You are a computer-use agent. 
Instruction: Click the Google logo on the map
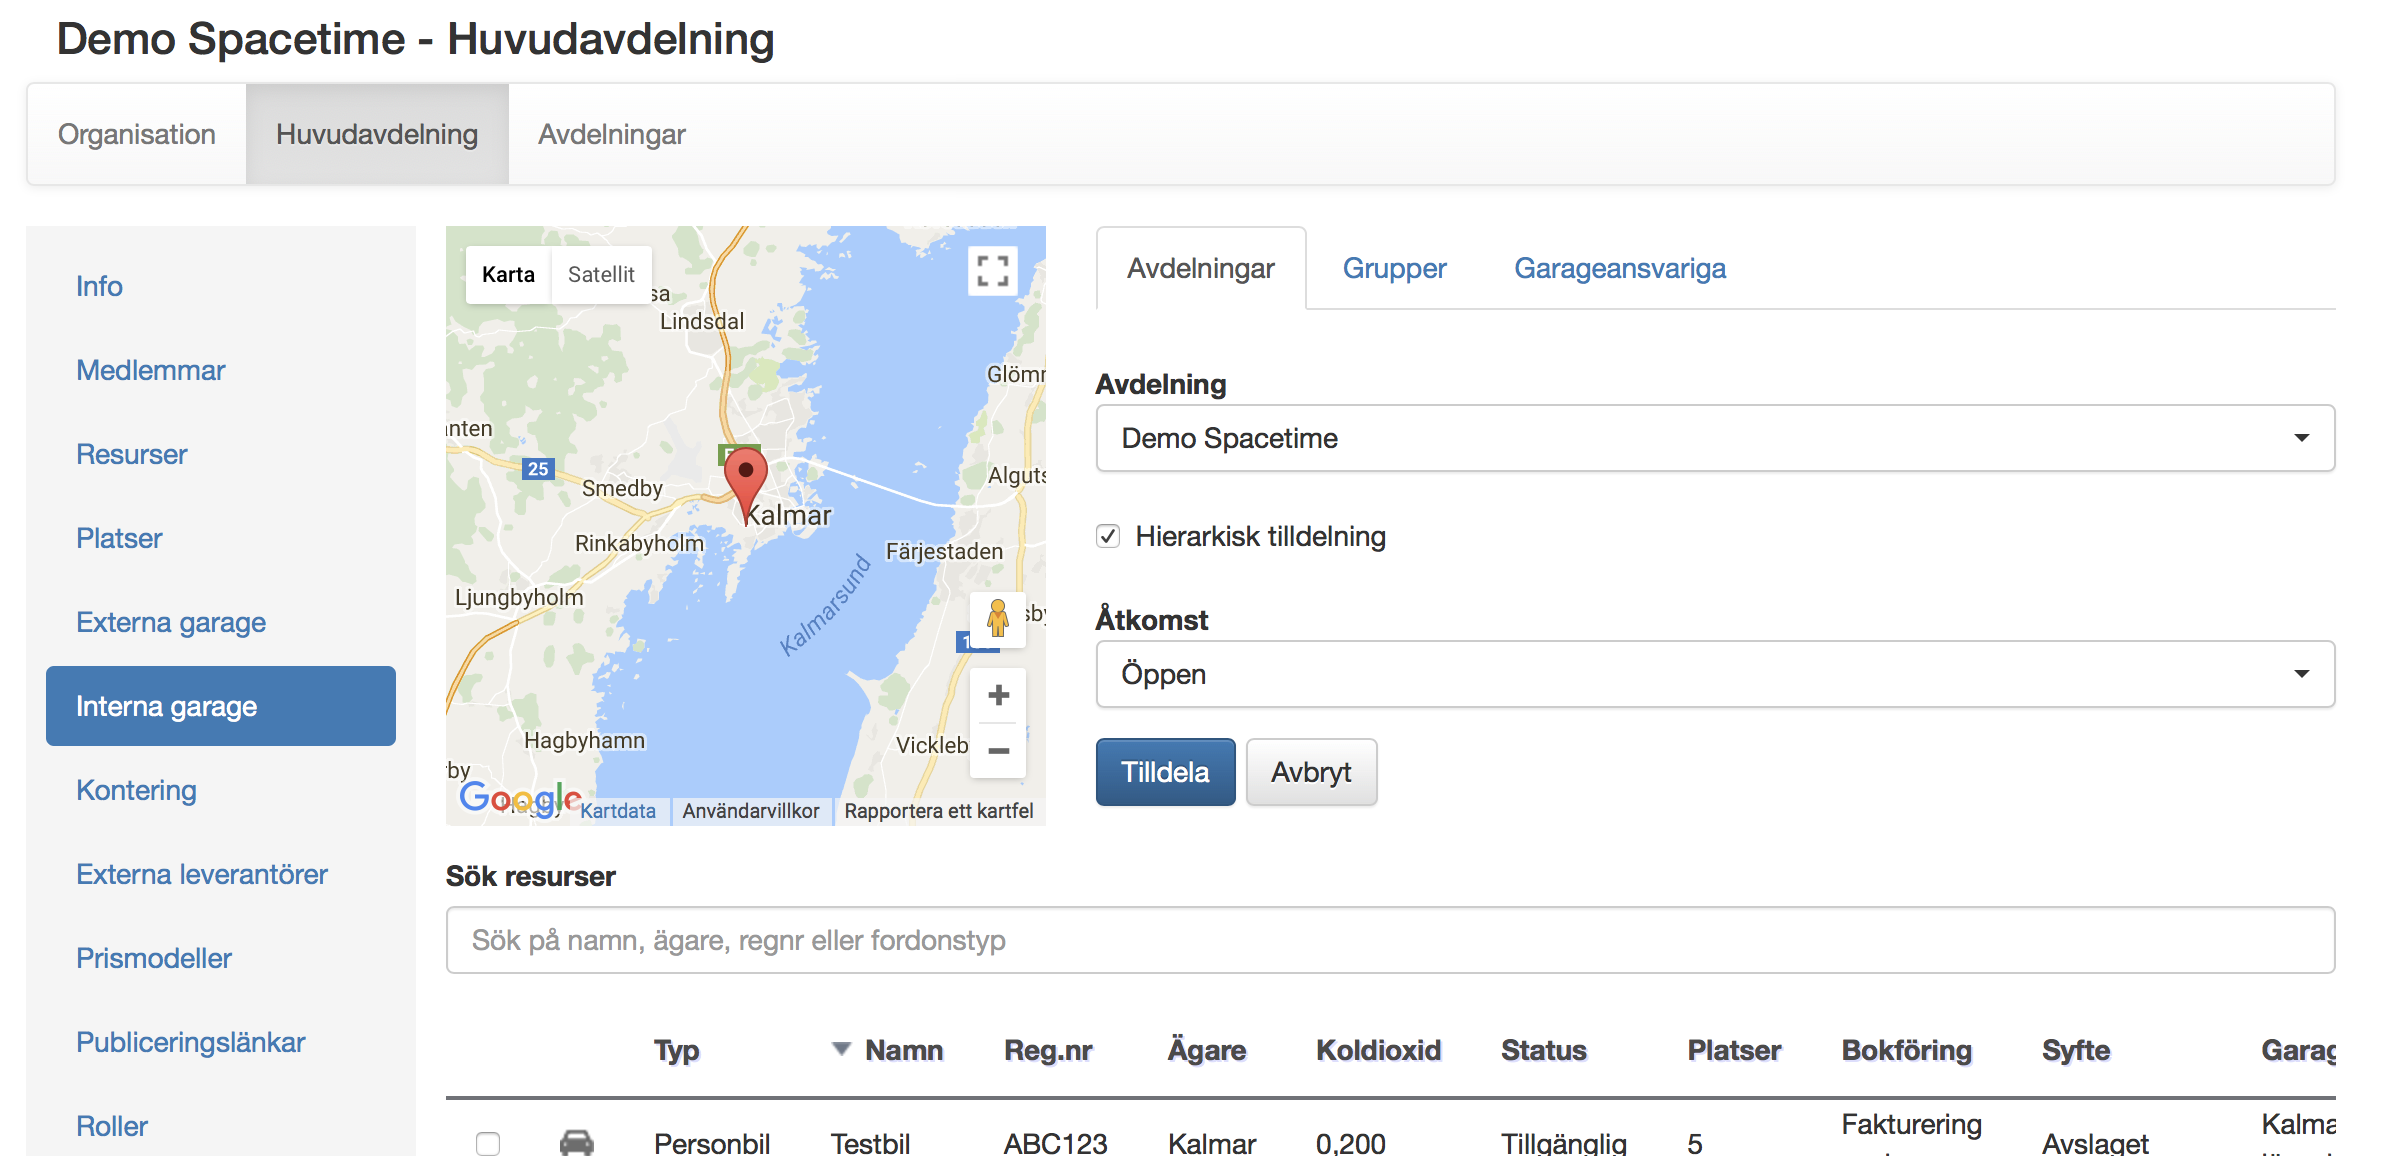click(518, 798)
